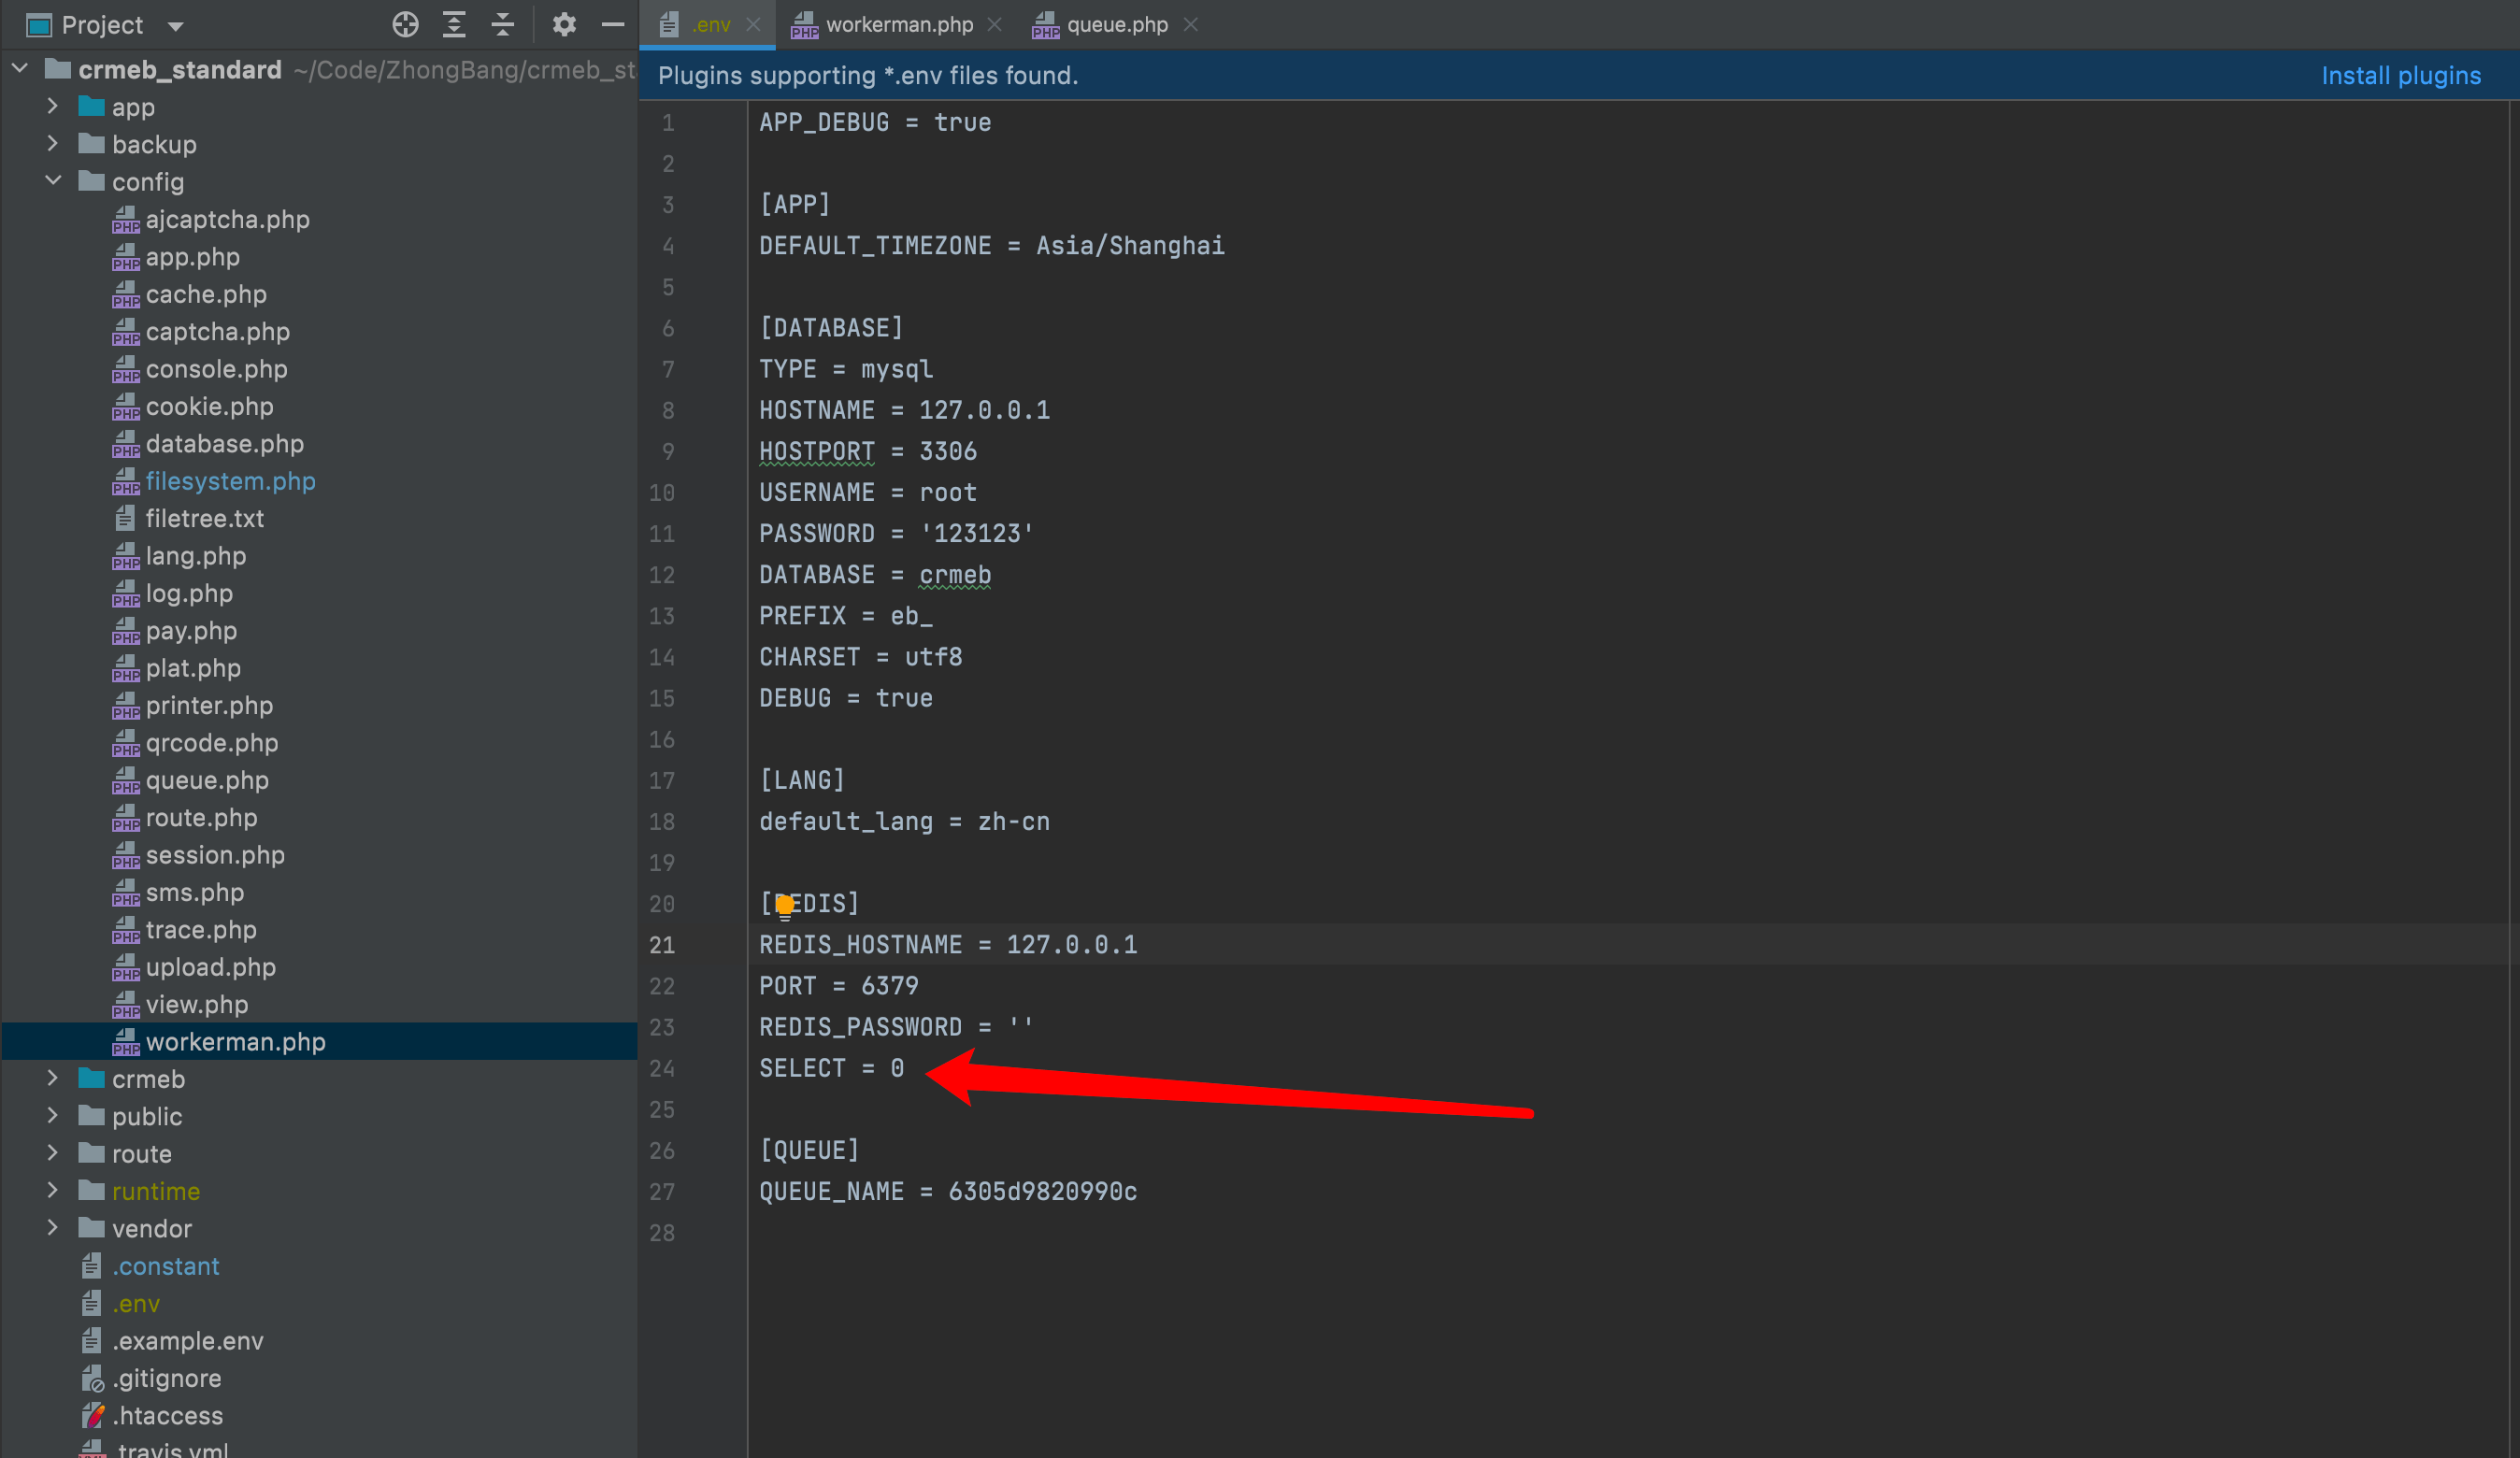Open the Project view dropdown arrow
Image resolution: width=2520 pixels, height=1458 pixels.
pyautogui.click(x=176, y=26)
